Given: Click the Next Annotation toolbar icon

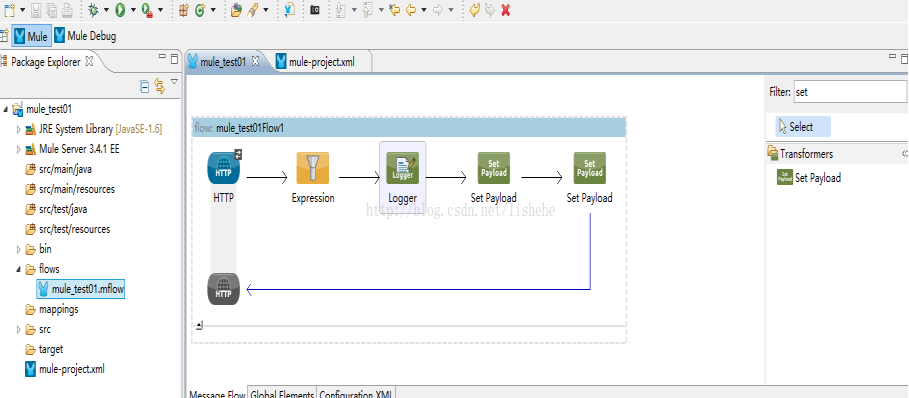Looking at the screenshot, I should 341,10.
